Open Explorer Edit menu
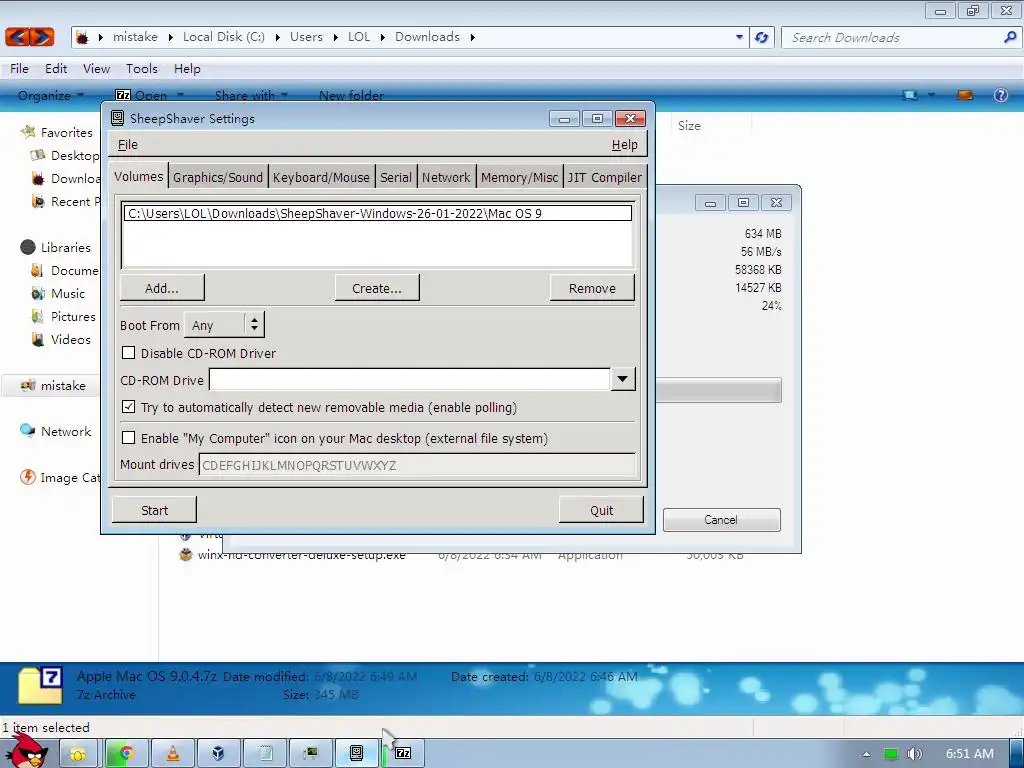The width and height of the screenshot is (1024, 768). click(56, 69)
